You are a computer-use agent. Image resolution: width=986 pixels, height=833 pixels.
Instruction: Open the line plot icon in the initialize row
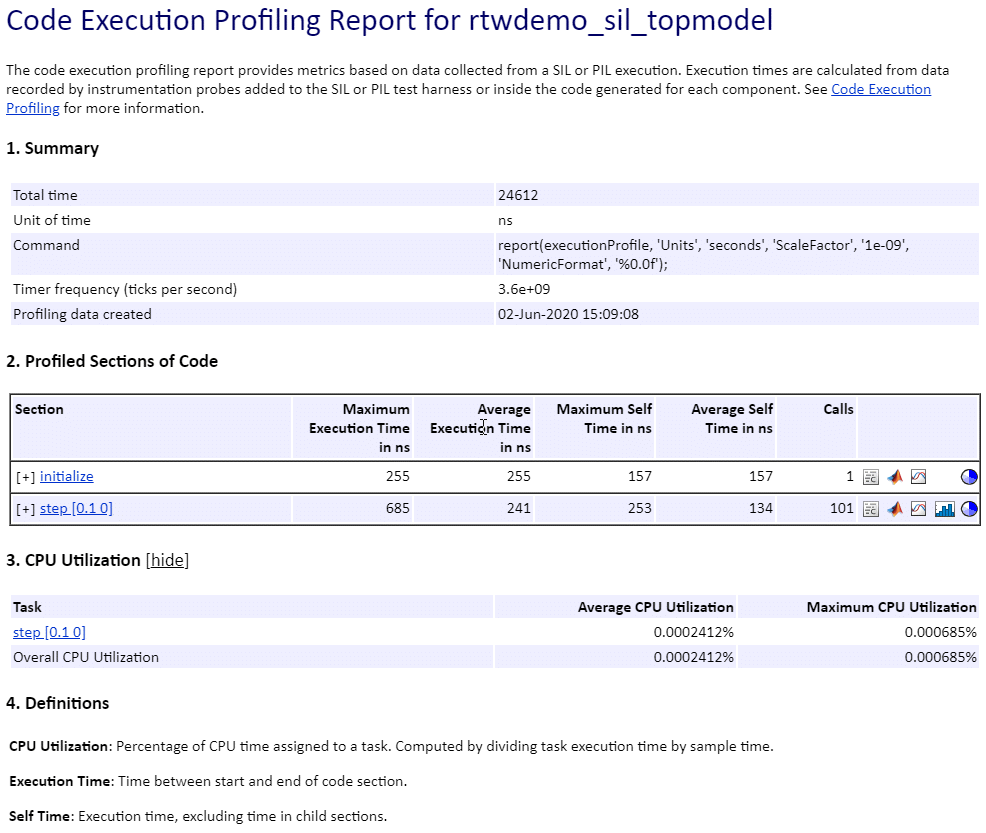[x=919, y=477]
